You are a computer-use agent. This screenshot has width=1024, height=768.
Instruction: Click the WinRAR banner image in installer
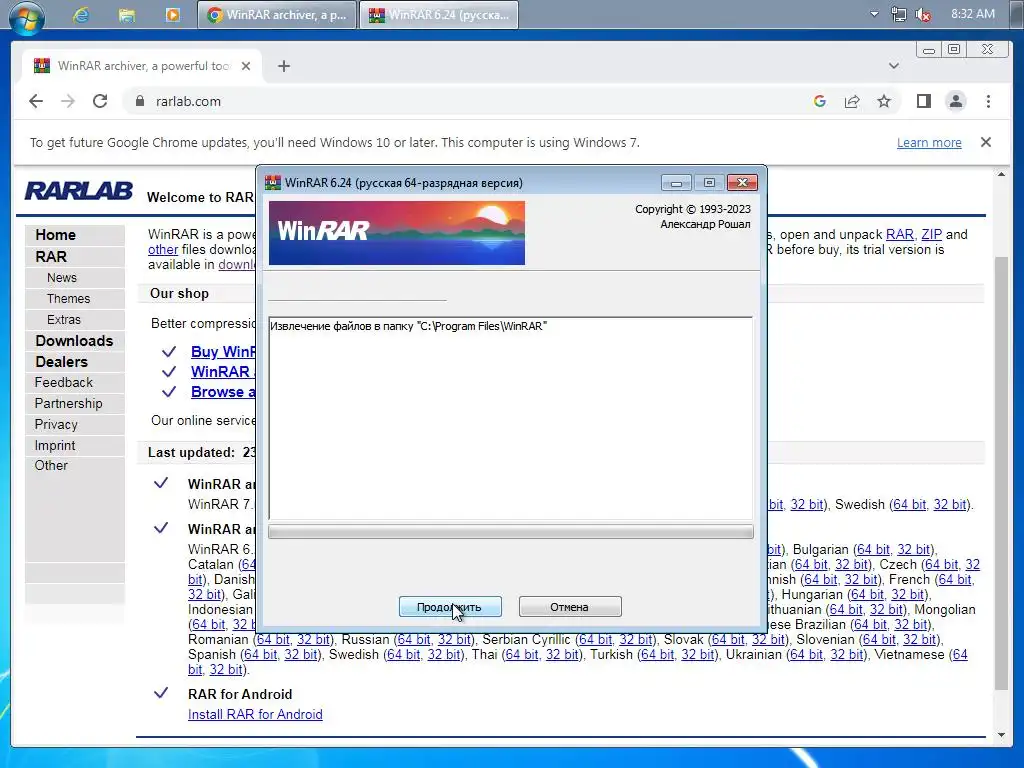(396, 233)
